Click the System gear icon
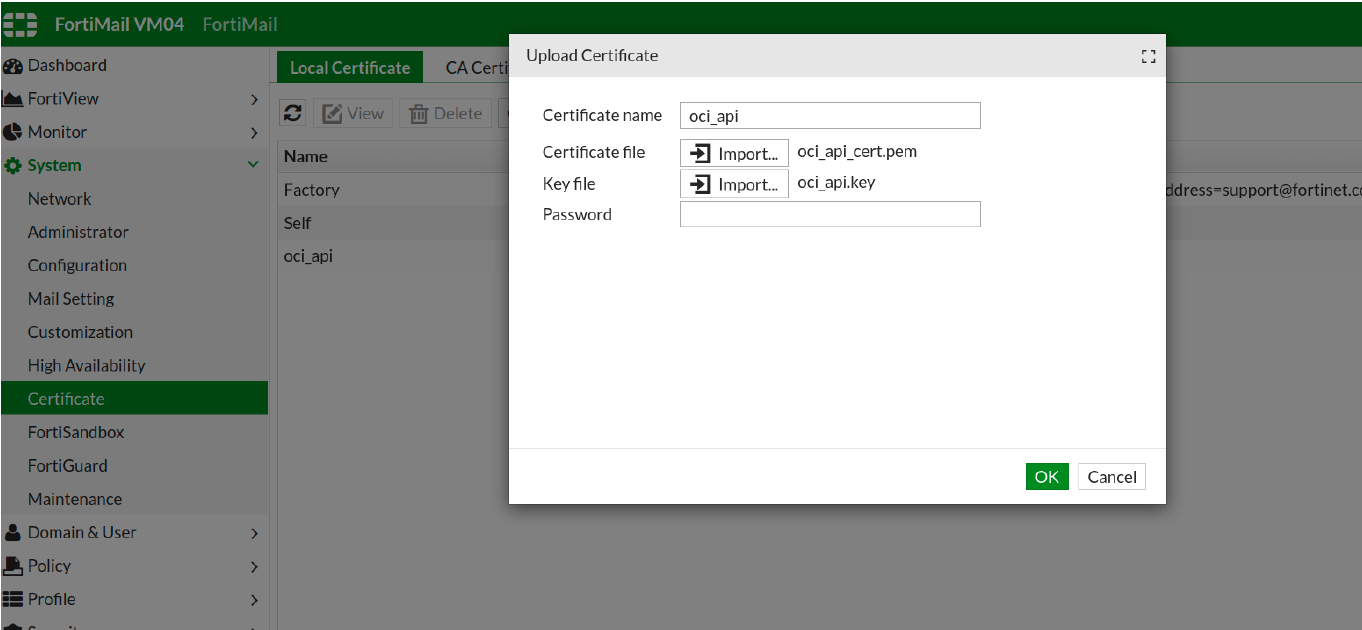1362x630 pixels. tap(12, 165)
